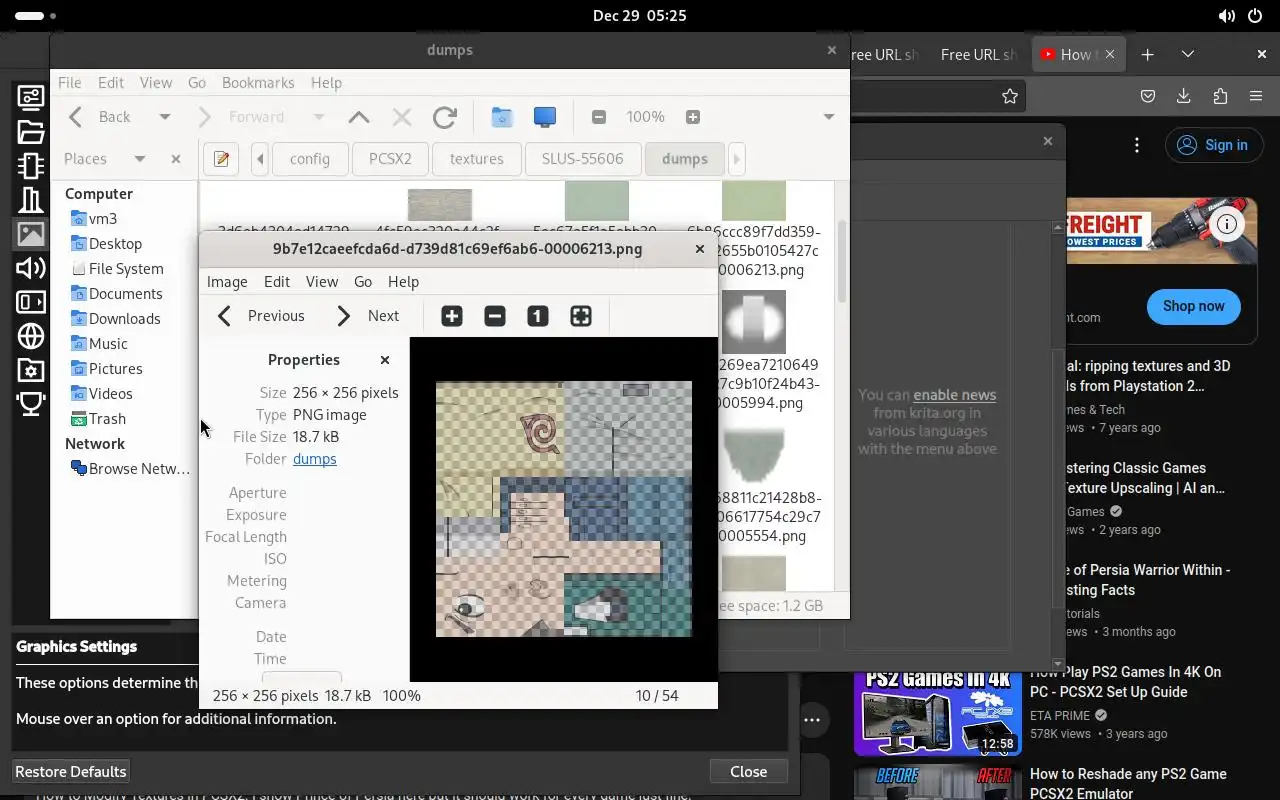
Task: Open File menu in file manager
Action: (70, 83)
